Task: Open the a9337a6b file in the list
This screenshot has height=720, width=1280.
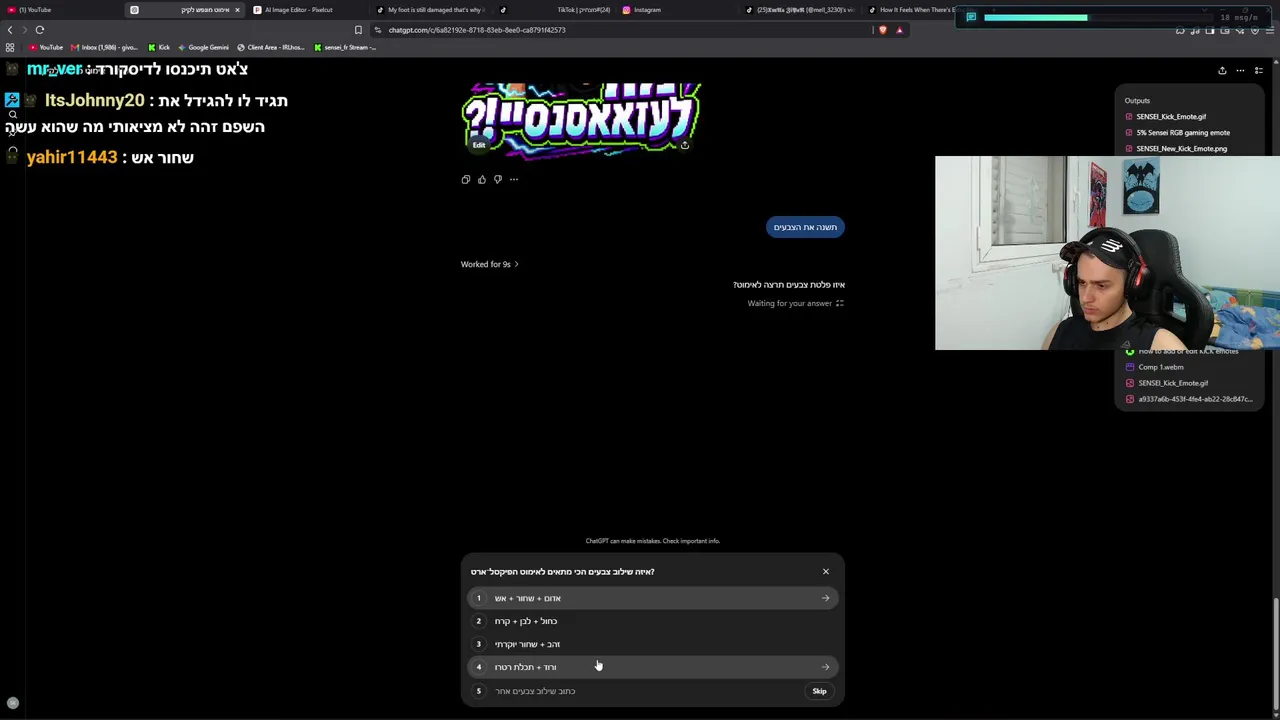Action: (x=1189, y=399)
